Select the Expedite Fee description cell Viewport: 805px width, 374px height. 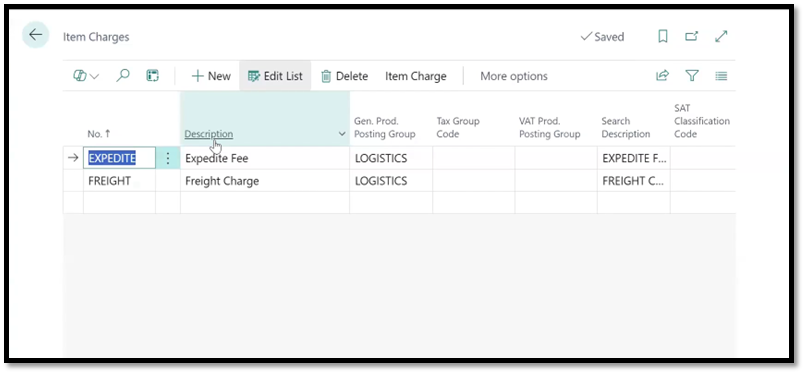pos(265,158)
